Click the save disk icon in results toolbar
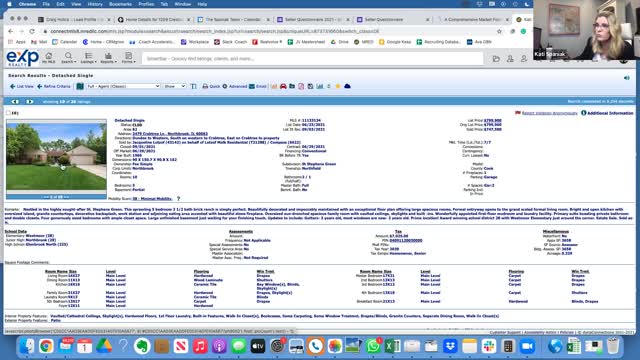This screenshot has height=360, width=640. tap(310, 86)
